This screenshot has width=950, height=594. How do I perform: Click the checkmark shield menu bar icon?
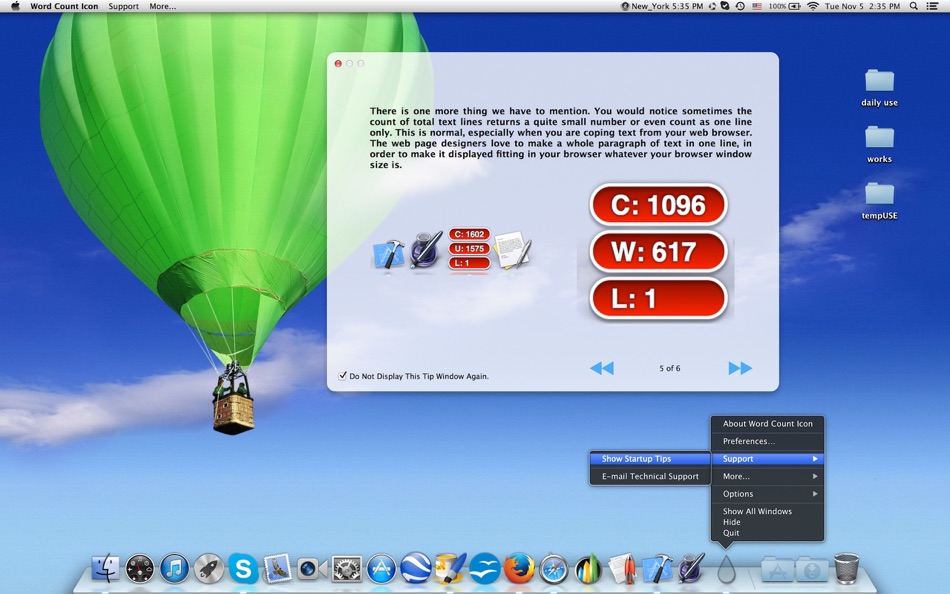tap(725, 6)
